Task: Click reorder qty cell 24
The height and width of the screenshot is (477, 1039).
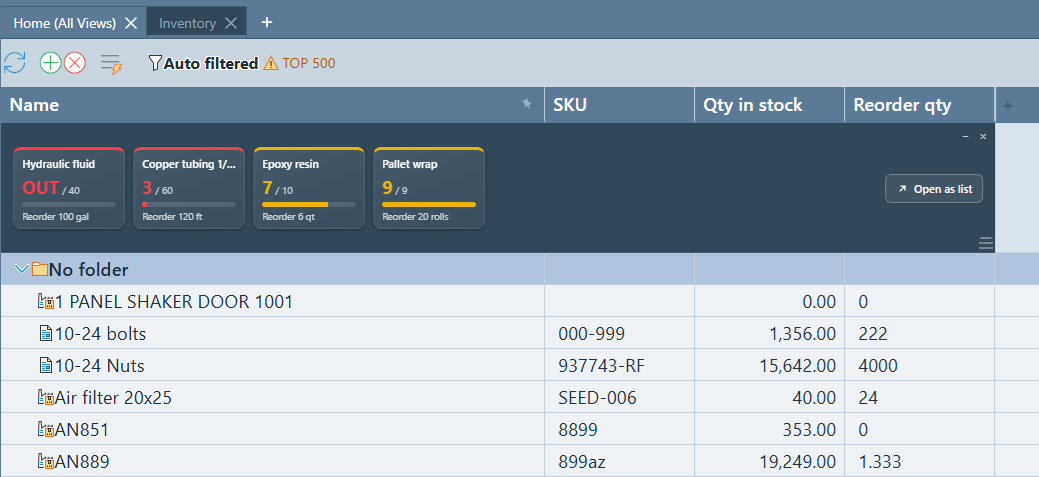Action: (x=920, y=397)
